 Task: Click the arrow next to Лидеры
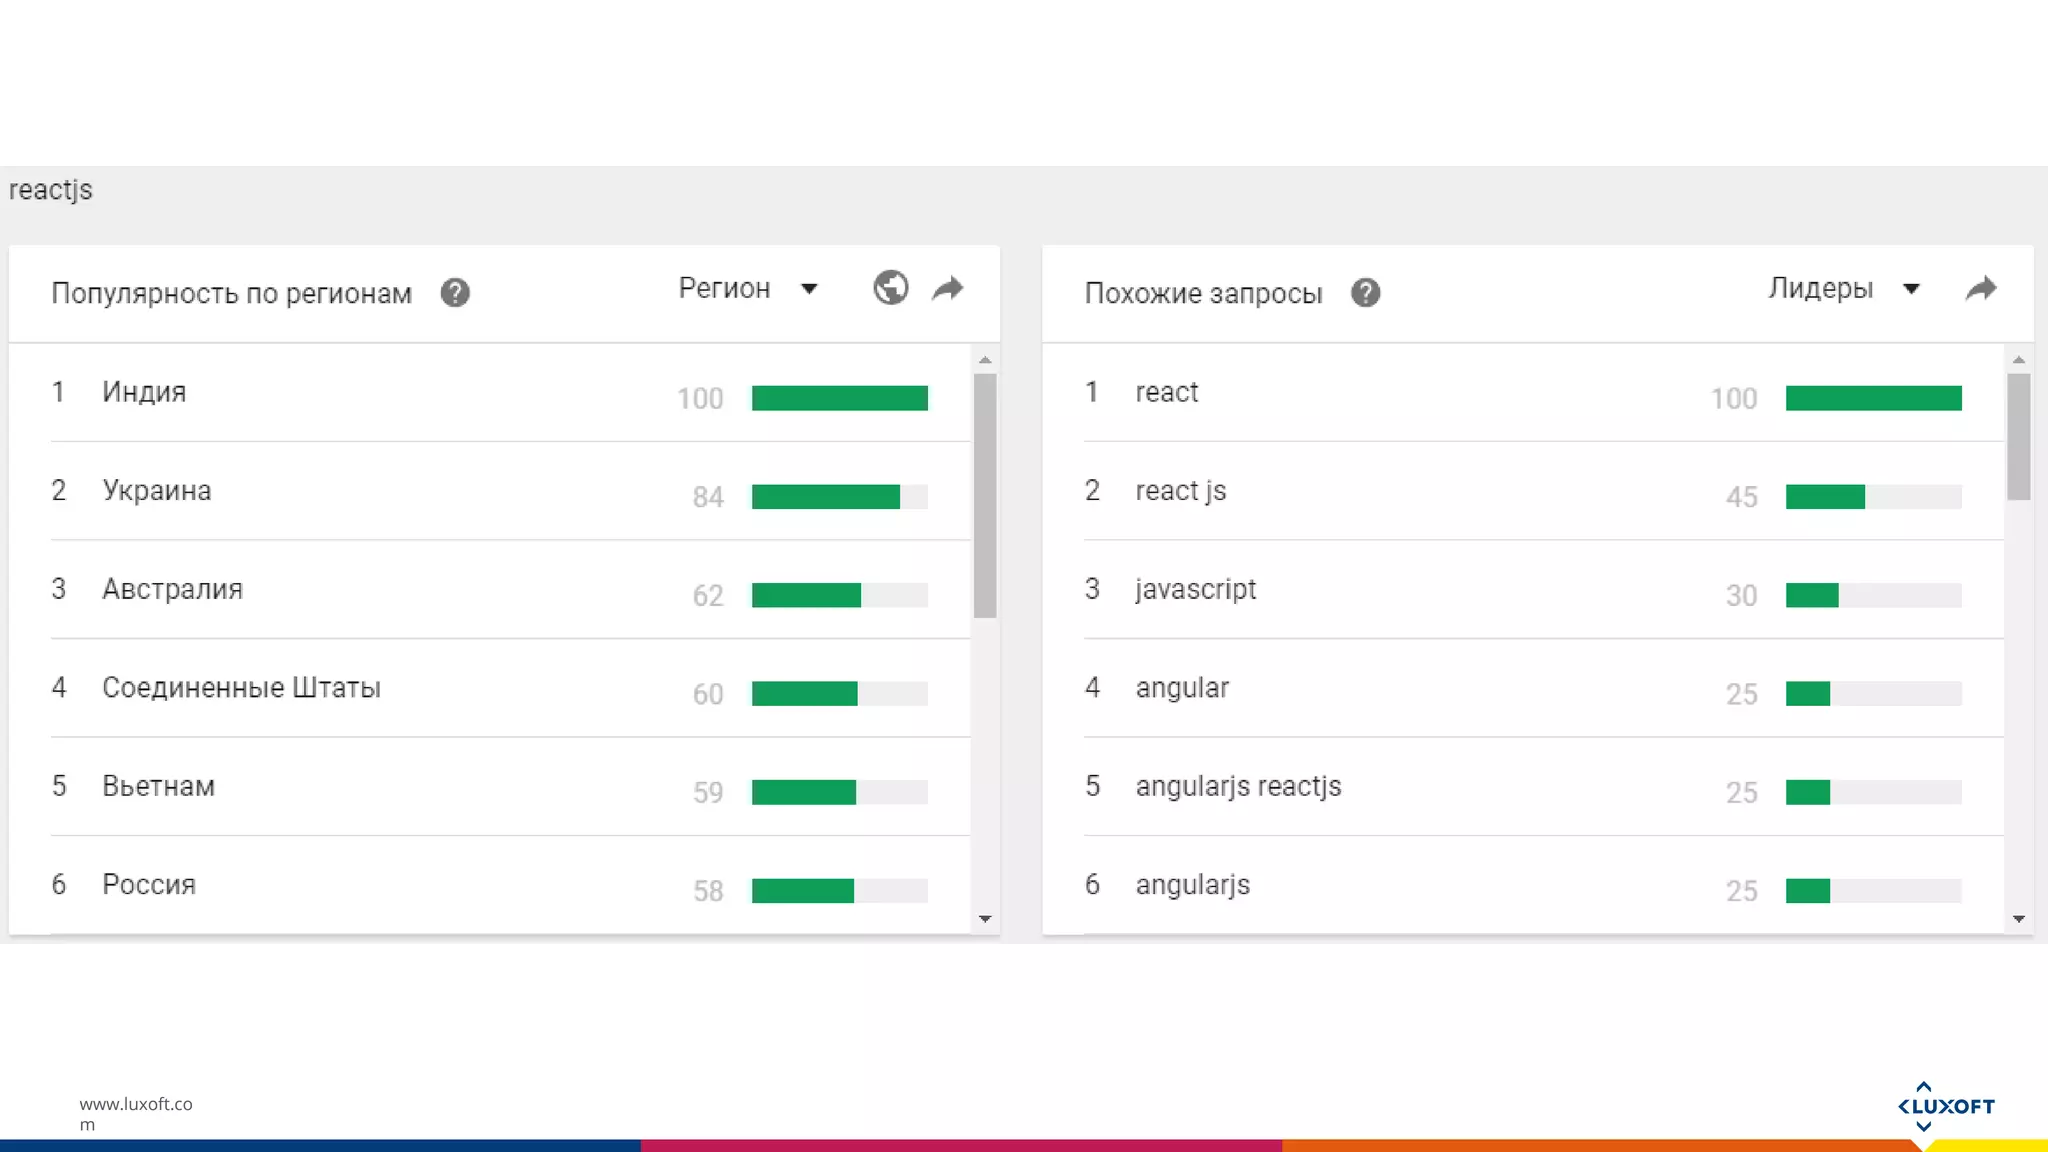coord(1911,289)
